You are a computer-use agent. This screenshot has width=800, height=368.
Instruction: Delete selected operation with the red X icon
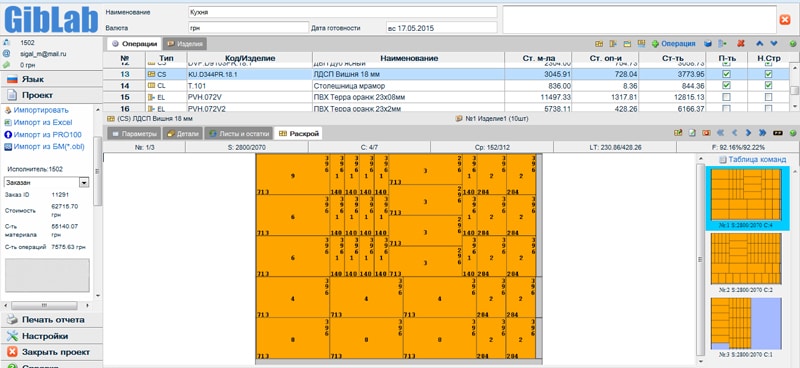(x=741, y=44)
